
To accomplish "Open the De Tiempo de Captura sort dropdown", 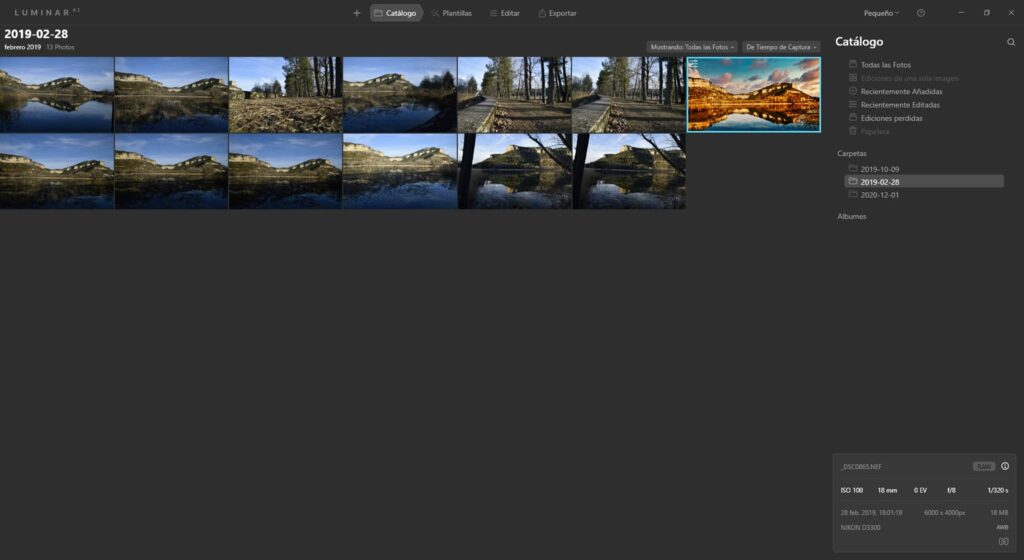I will [x=780, y=47].
